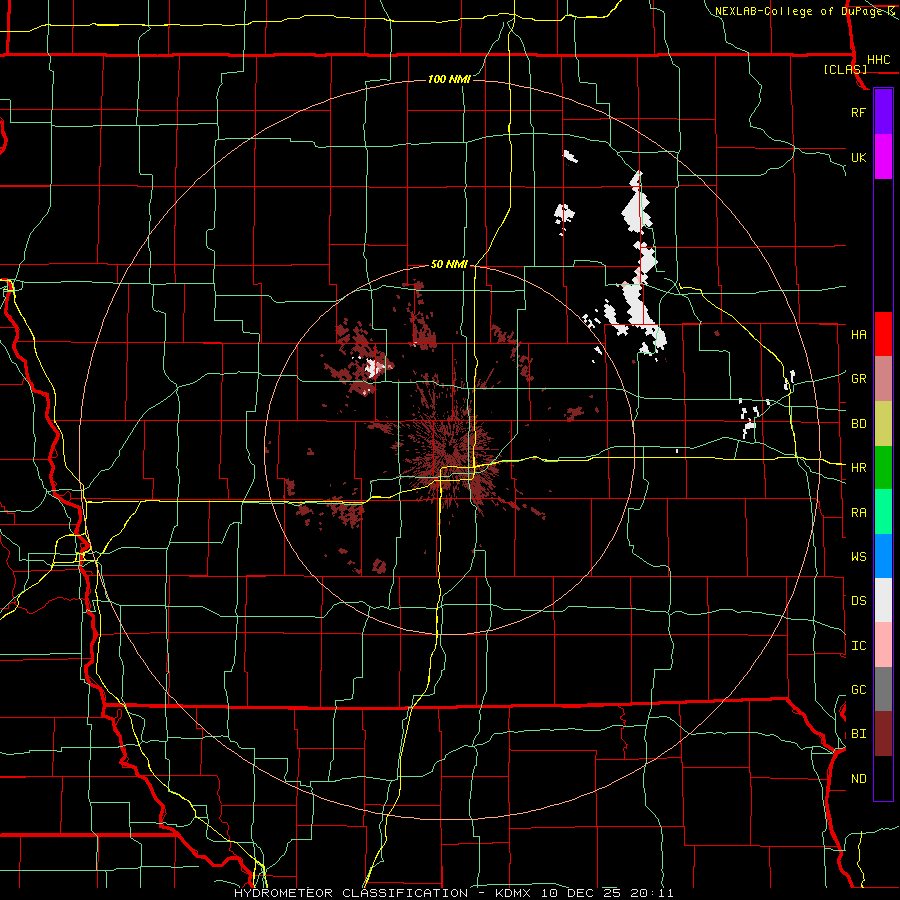Click the 'ND' legend label

click(858, 779)
